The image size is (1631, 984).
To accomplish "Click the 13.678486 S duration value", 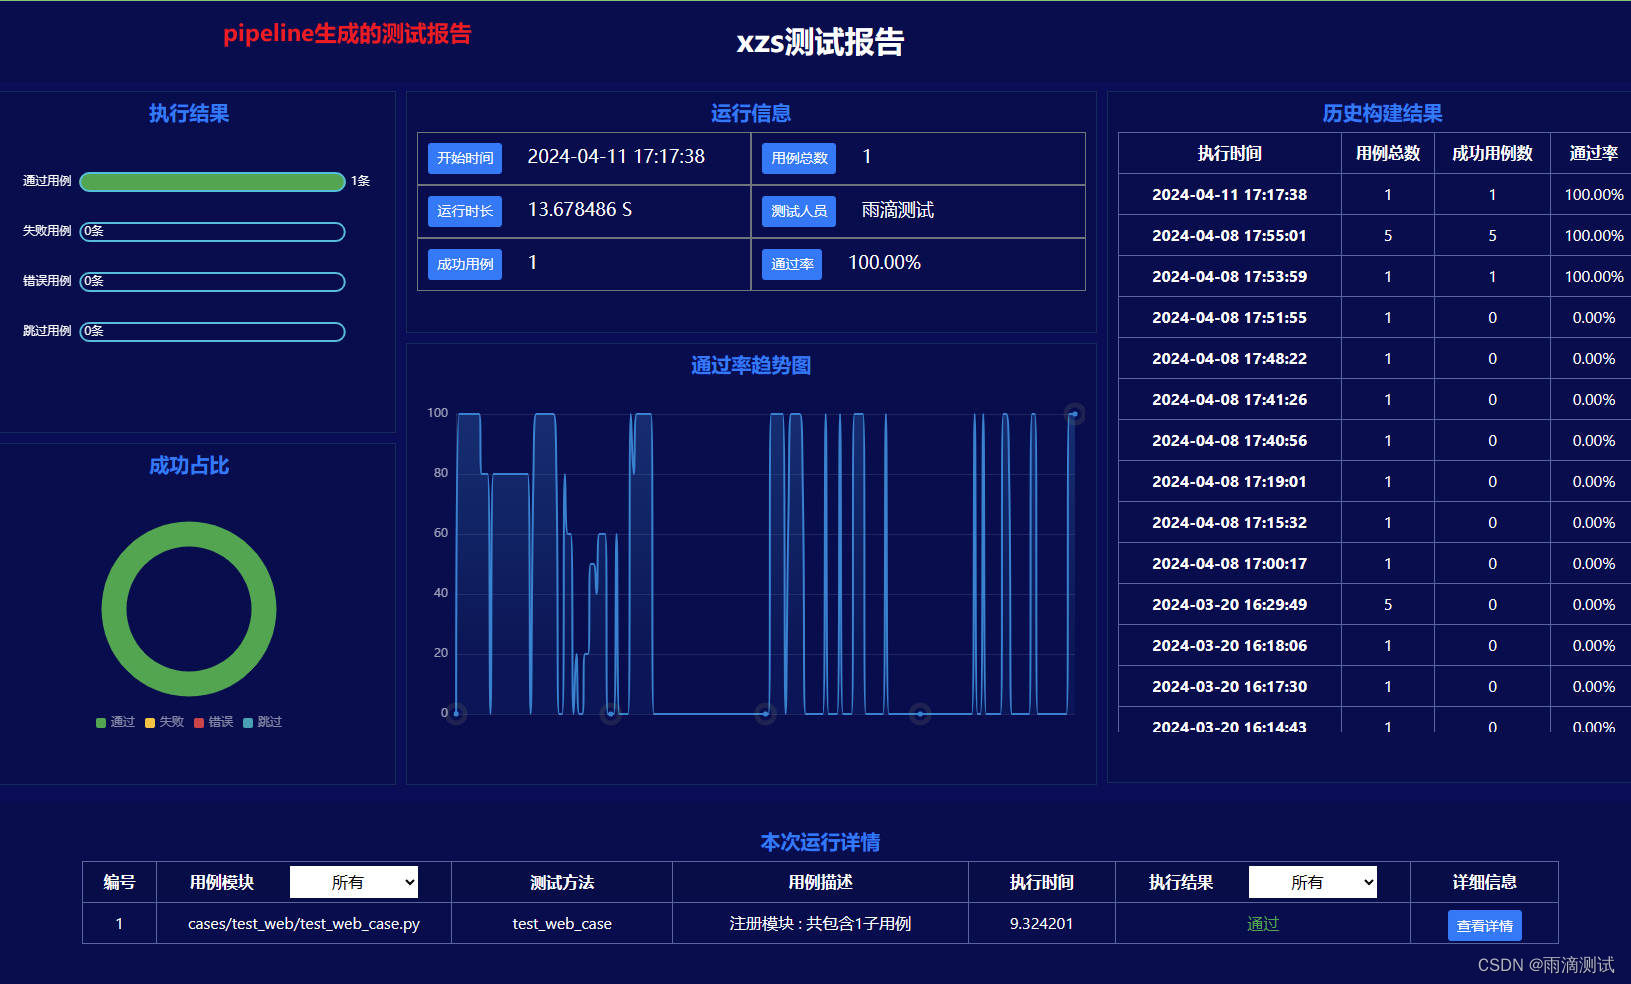I will [580, 210].
